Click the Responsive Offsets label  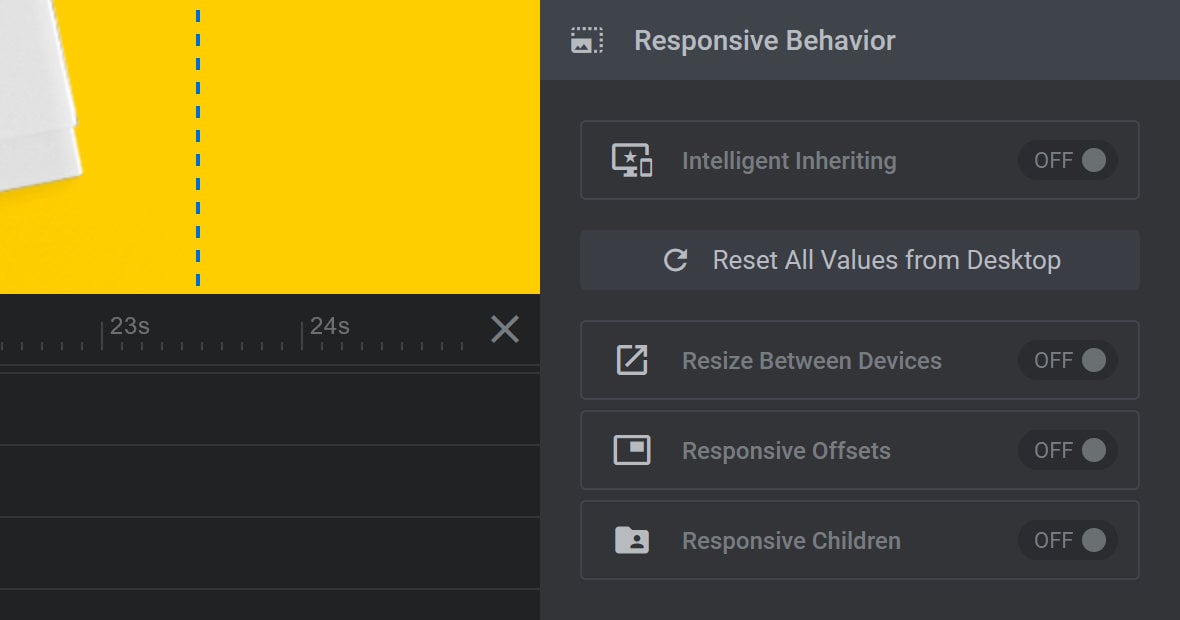(x=786, y=451)
